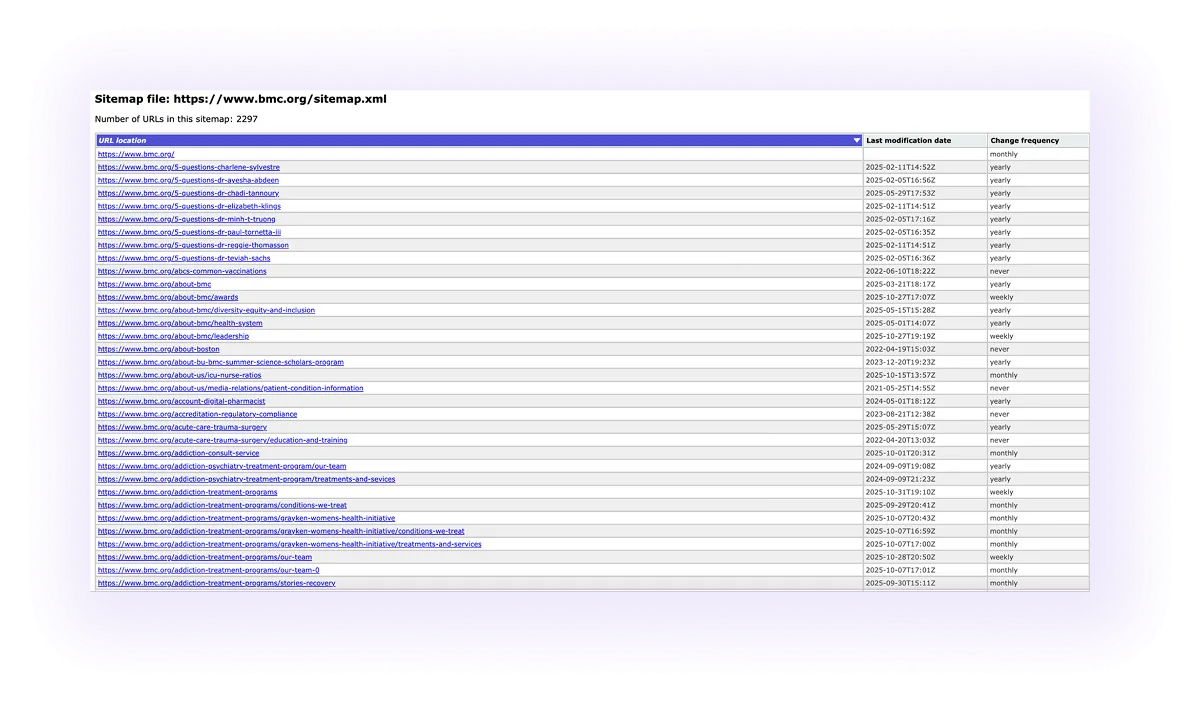Open the 5-questions-dr-avesha-abdeen link

[x=187, y=180]
